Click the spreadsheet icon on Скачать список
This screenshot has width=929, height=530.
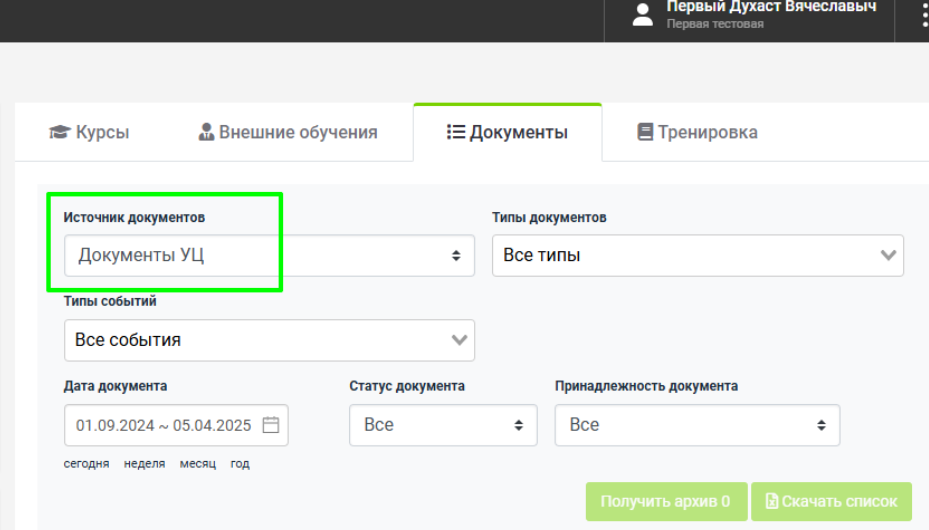[771, 501]
